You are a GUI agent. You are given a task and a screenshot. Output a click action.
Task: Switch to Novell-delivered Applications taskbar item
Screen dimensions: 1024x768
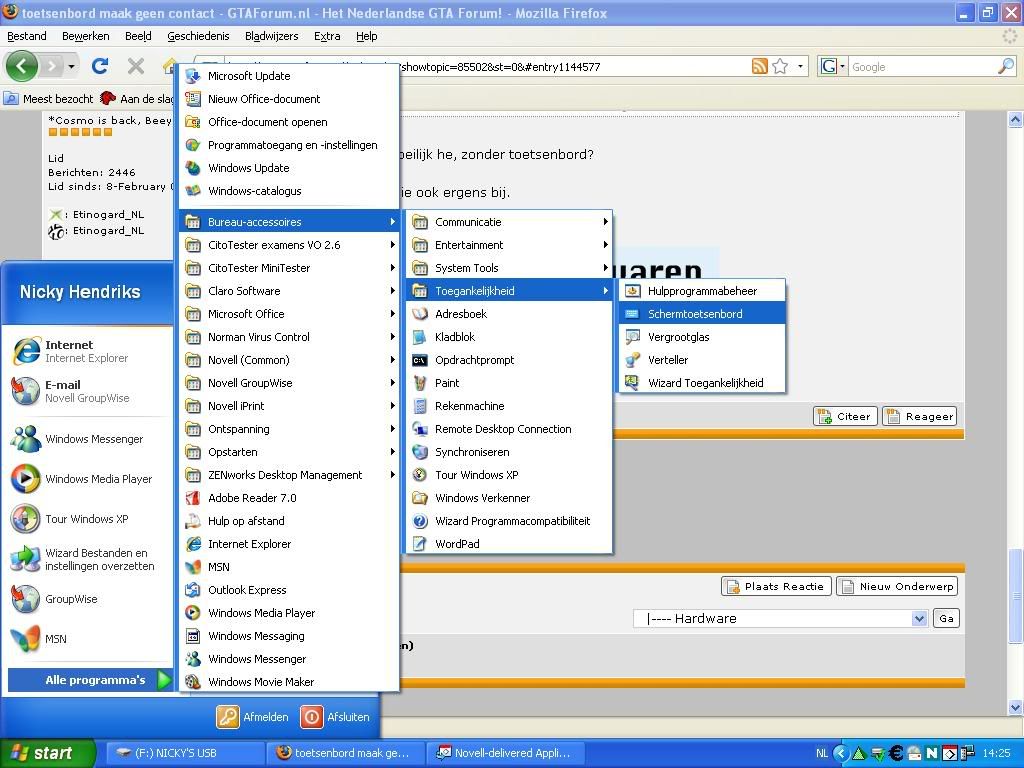[504, 753]
